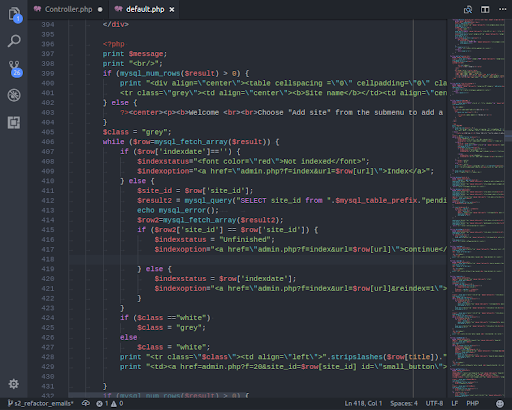Click "$row2=mysql_fetch_array($result2);" on line 414
This screenshot has height=410, width=512.
coord(210,220)
